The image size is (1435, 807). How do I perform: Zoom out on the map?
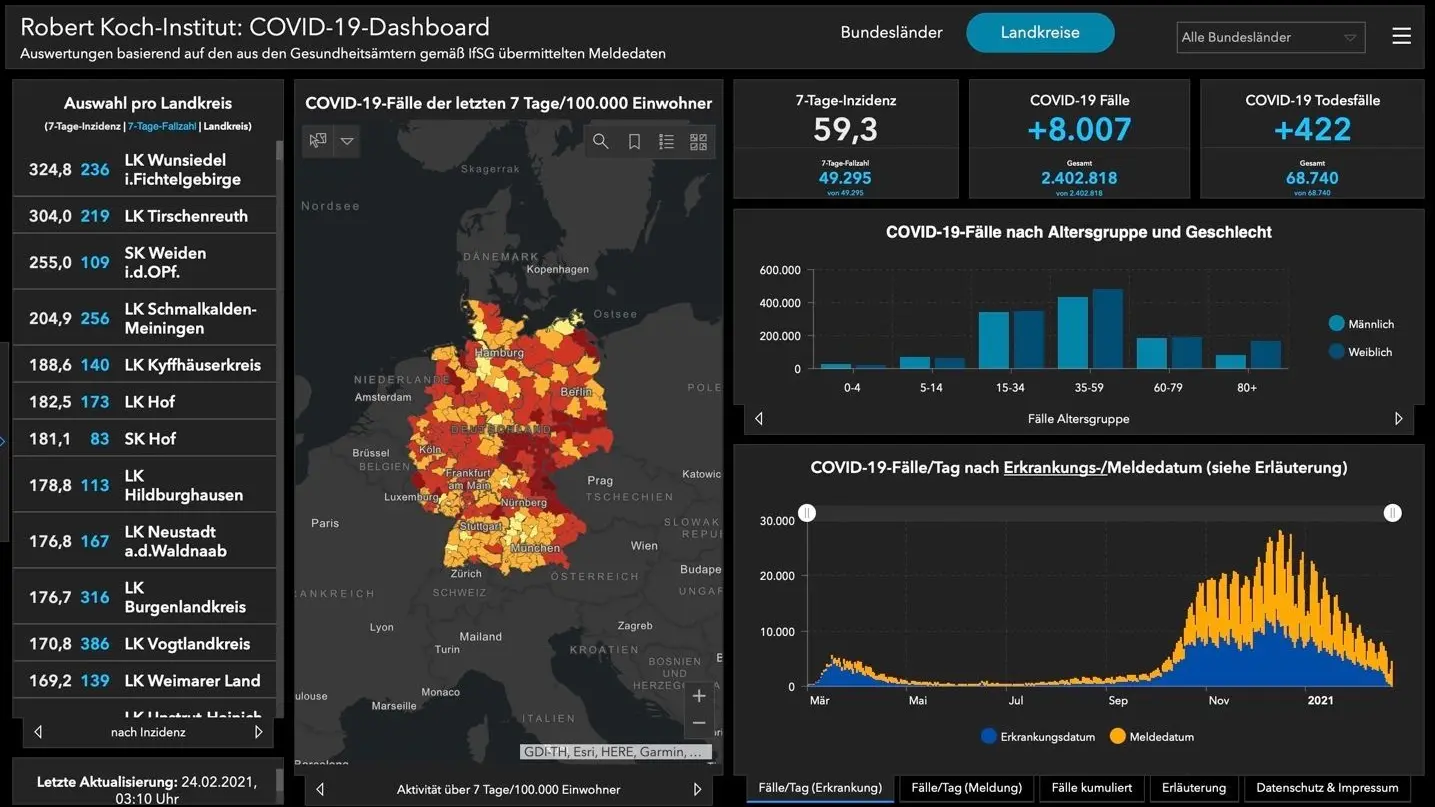(x=699, y=723)
